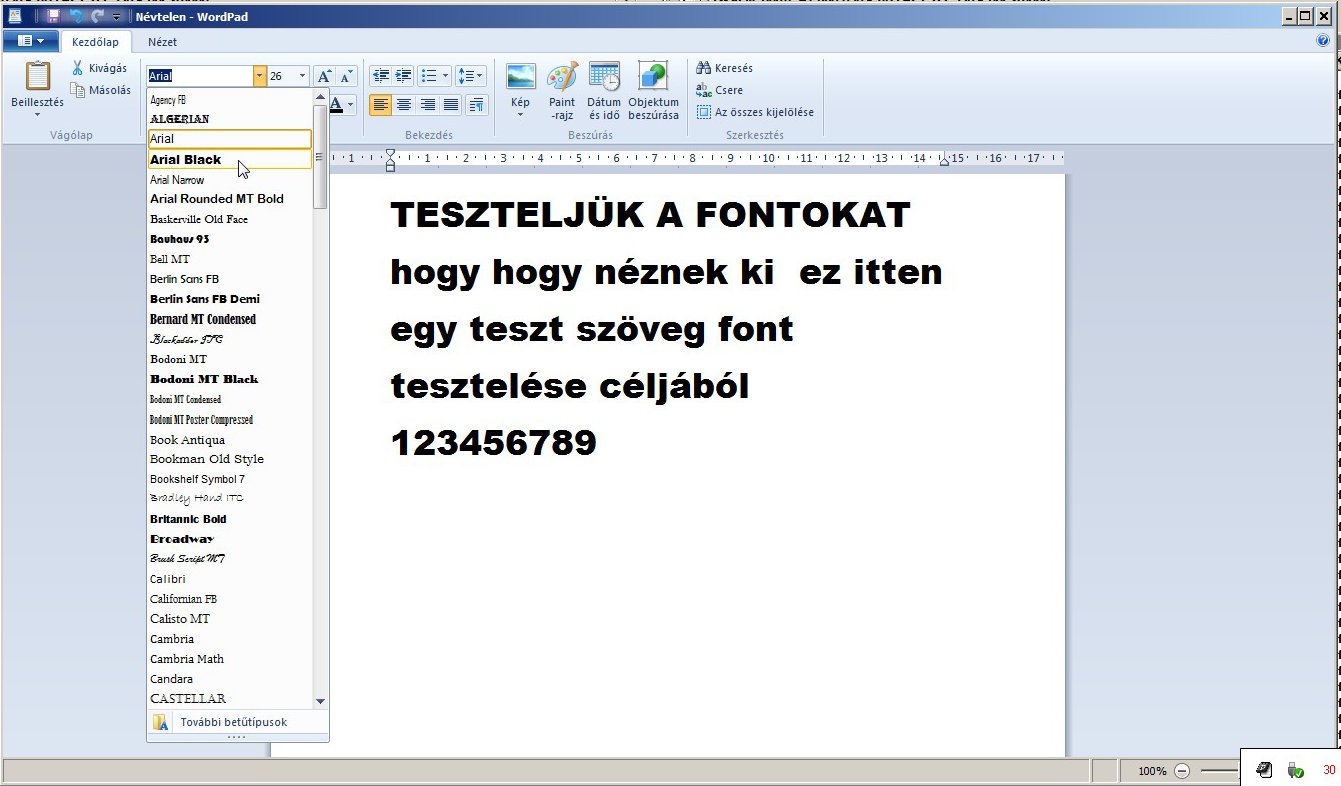The height and width of the screenshot is (786, 1341).
Task: Open the WordPad file menu button
Action: click(30, 41)
